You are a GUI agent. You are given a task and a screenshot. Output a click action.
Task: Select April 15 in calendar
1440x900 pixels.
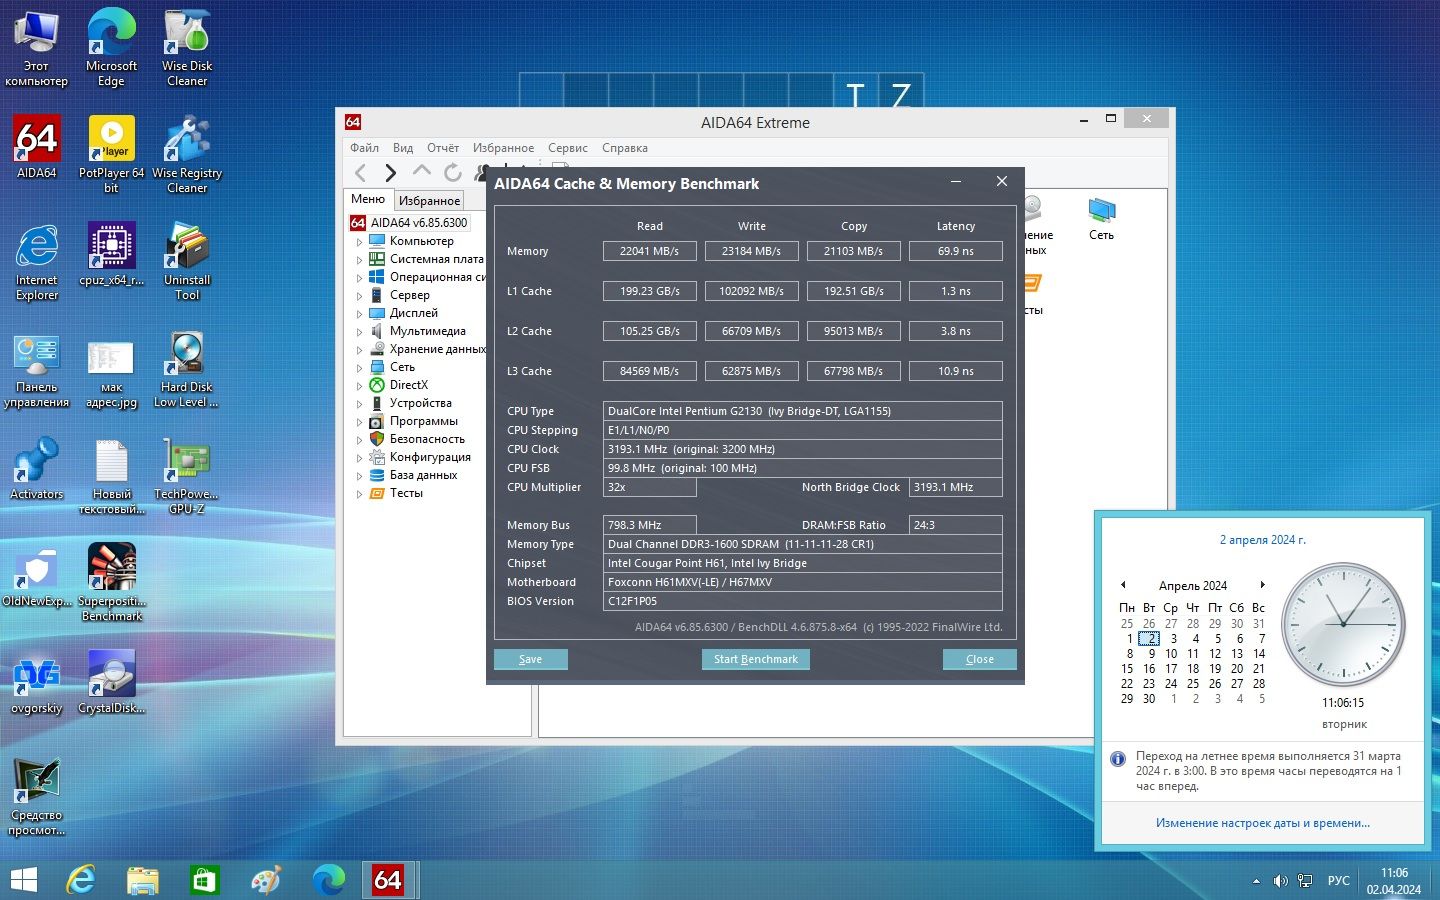1127,669
